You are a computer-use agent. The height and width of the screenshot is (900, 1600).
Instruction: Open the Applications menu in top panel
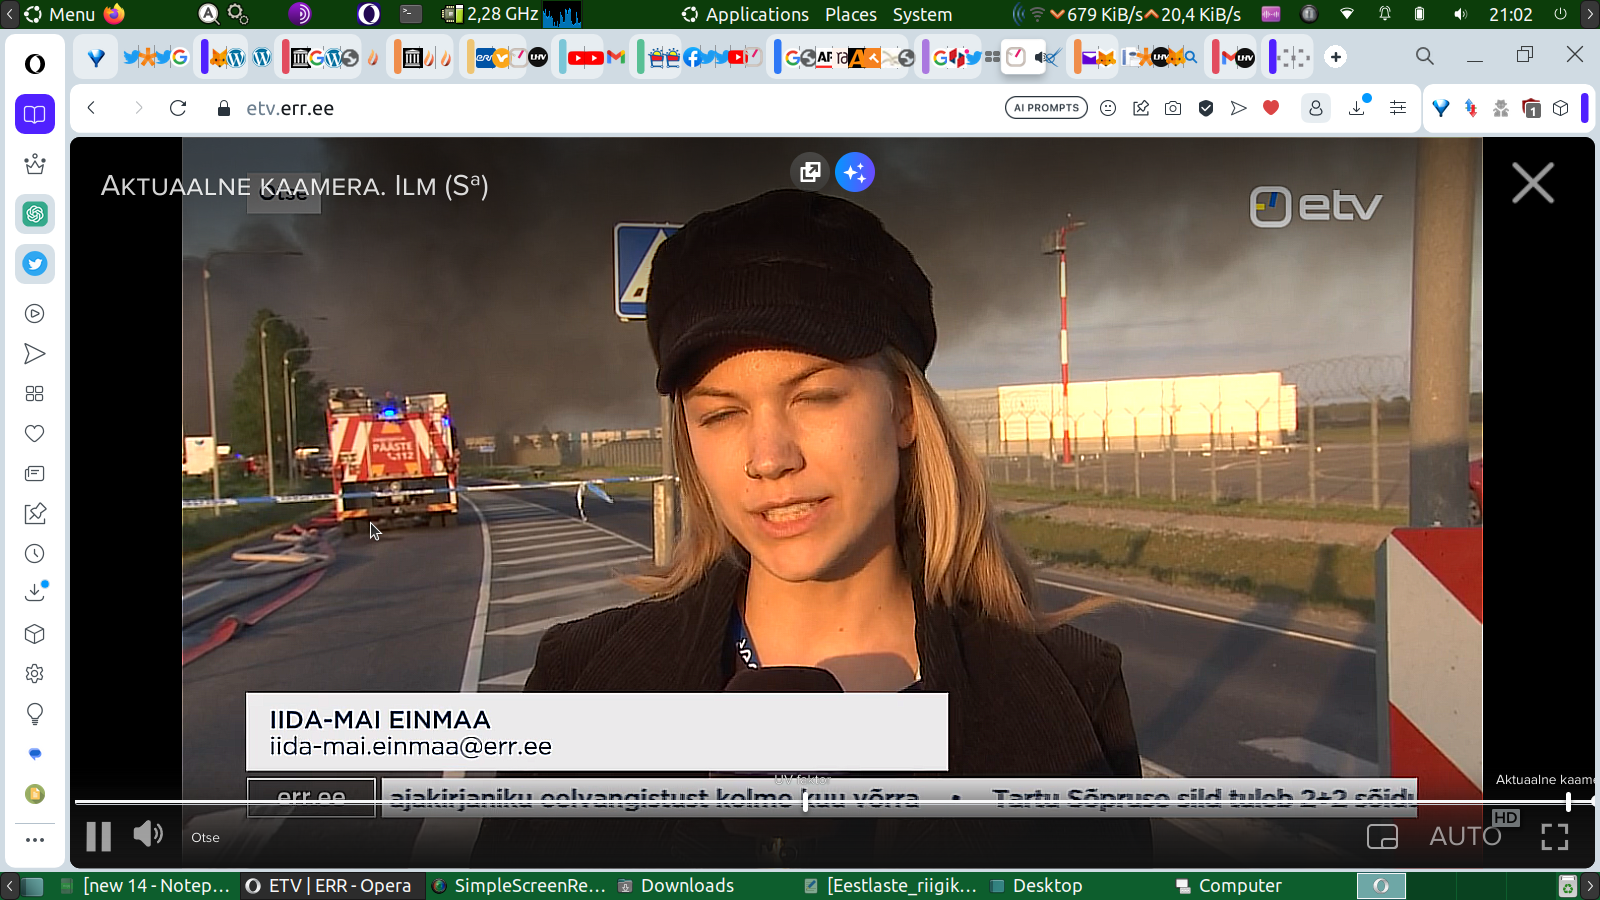click(756, 14)
